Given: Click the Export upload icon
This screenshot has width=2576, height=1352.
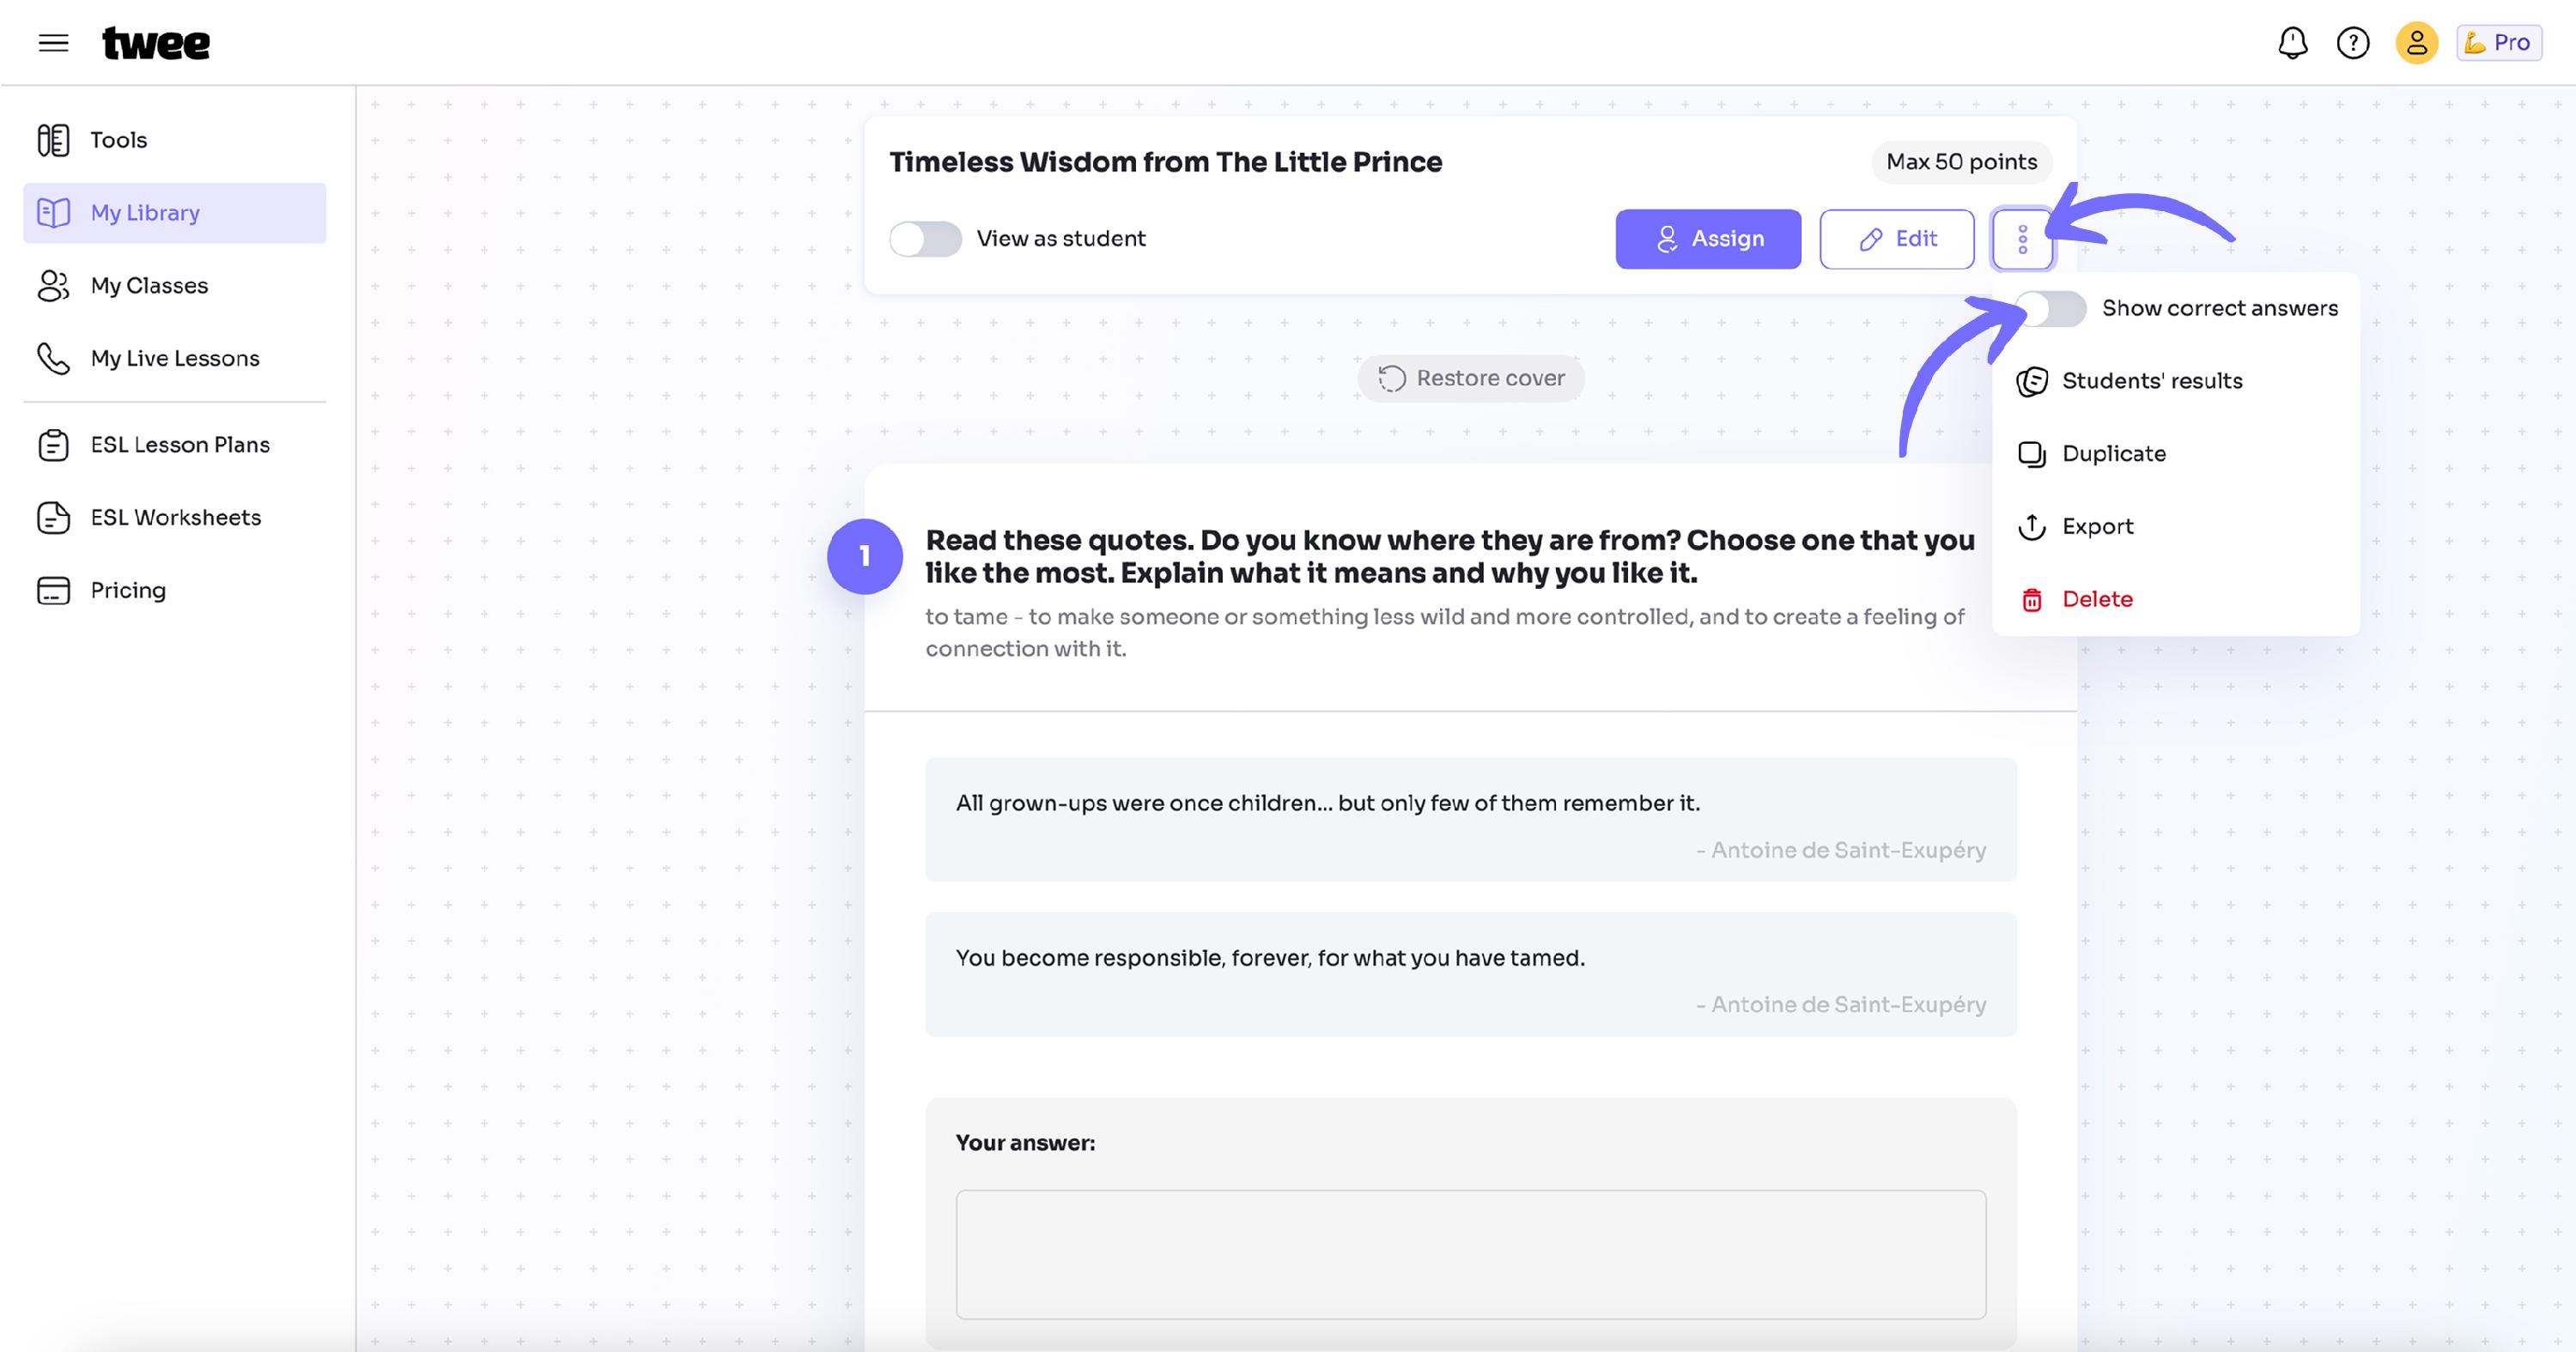Looking at the screenshot, I should point(2032,527).
